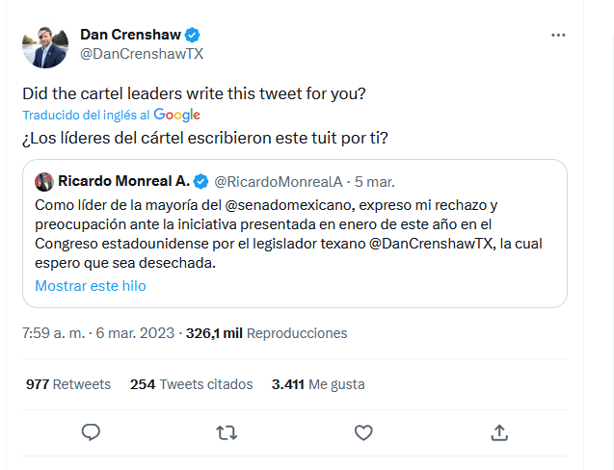View the 977 Retweets list

68,384
